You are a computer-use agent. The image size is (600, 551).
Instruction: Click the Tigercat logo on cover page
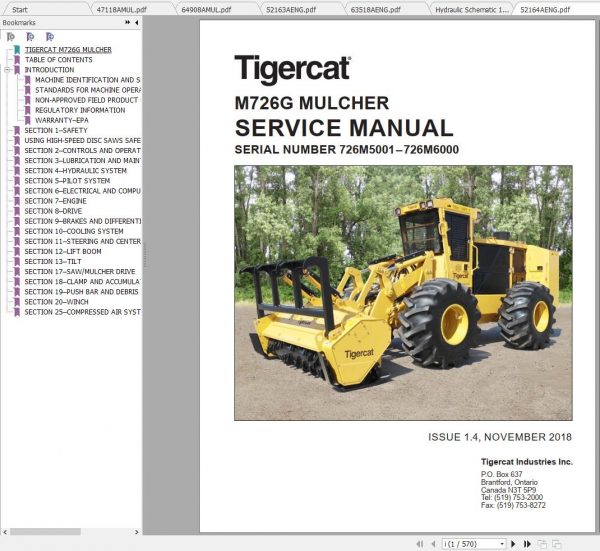[293, 69]
